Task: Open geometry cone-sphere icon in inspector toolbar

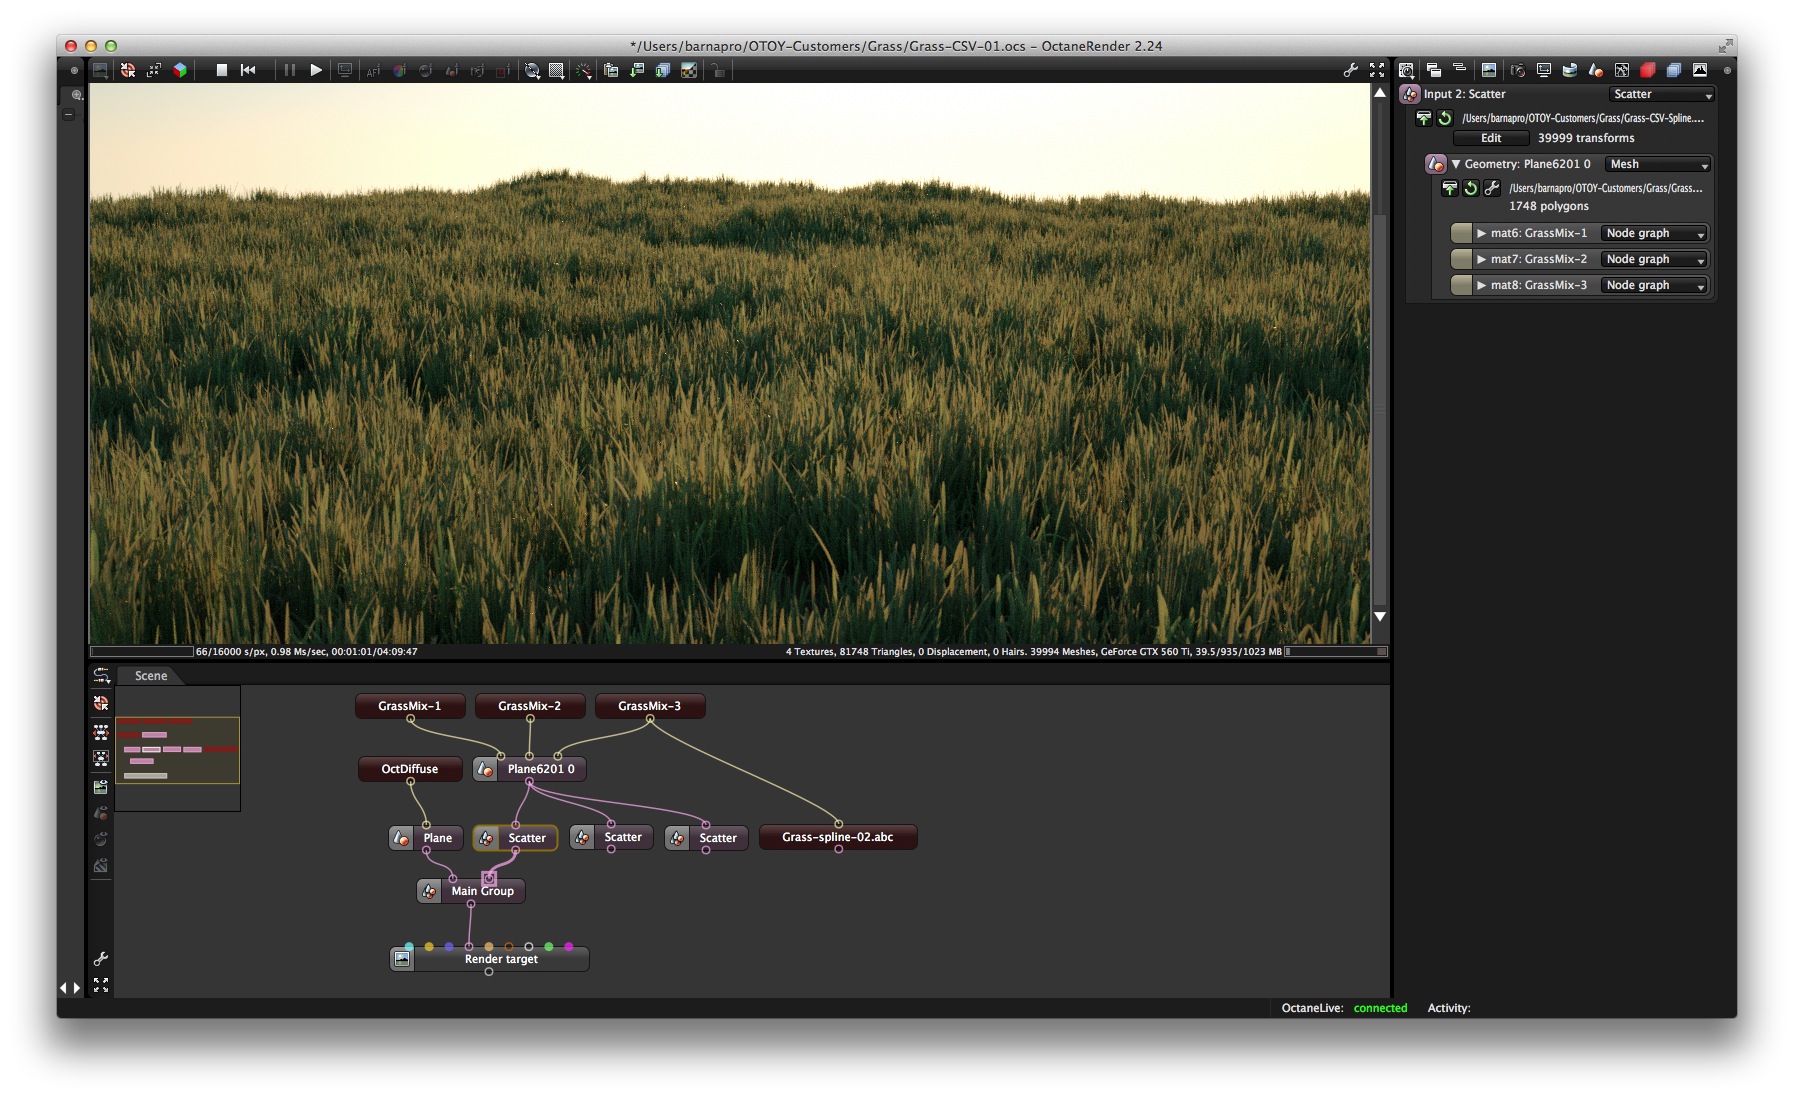Action: [x=1595, y=70]
